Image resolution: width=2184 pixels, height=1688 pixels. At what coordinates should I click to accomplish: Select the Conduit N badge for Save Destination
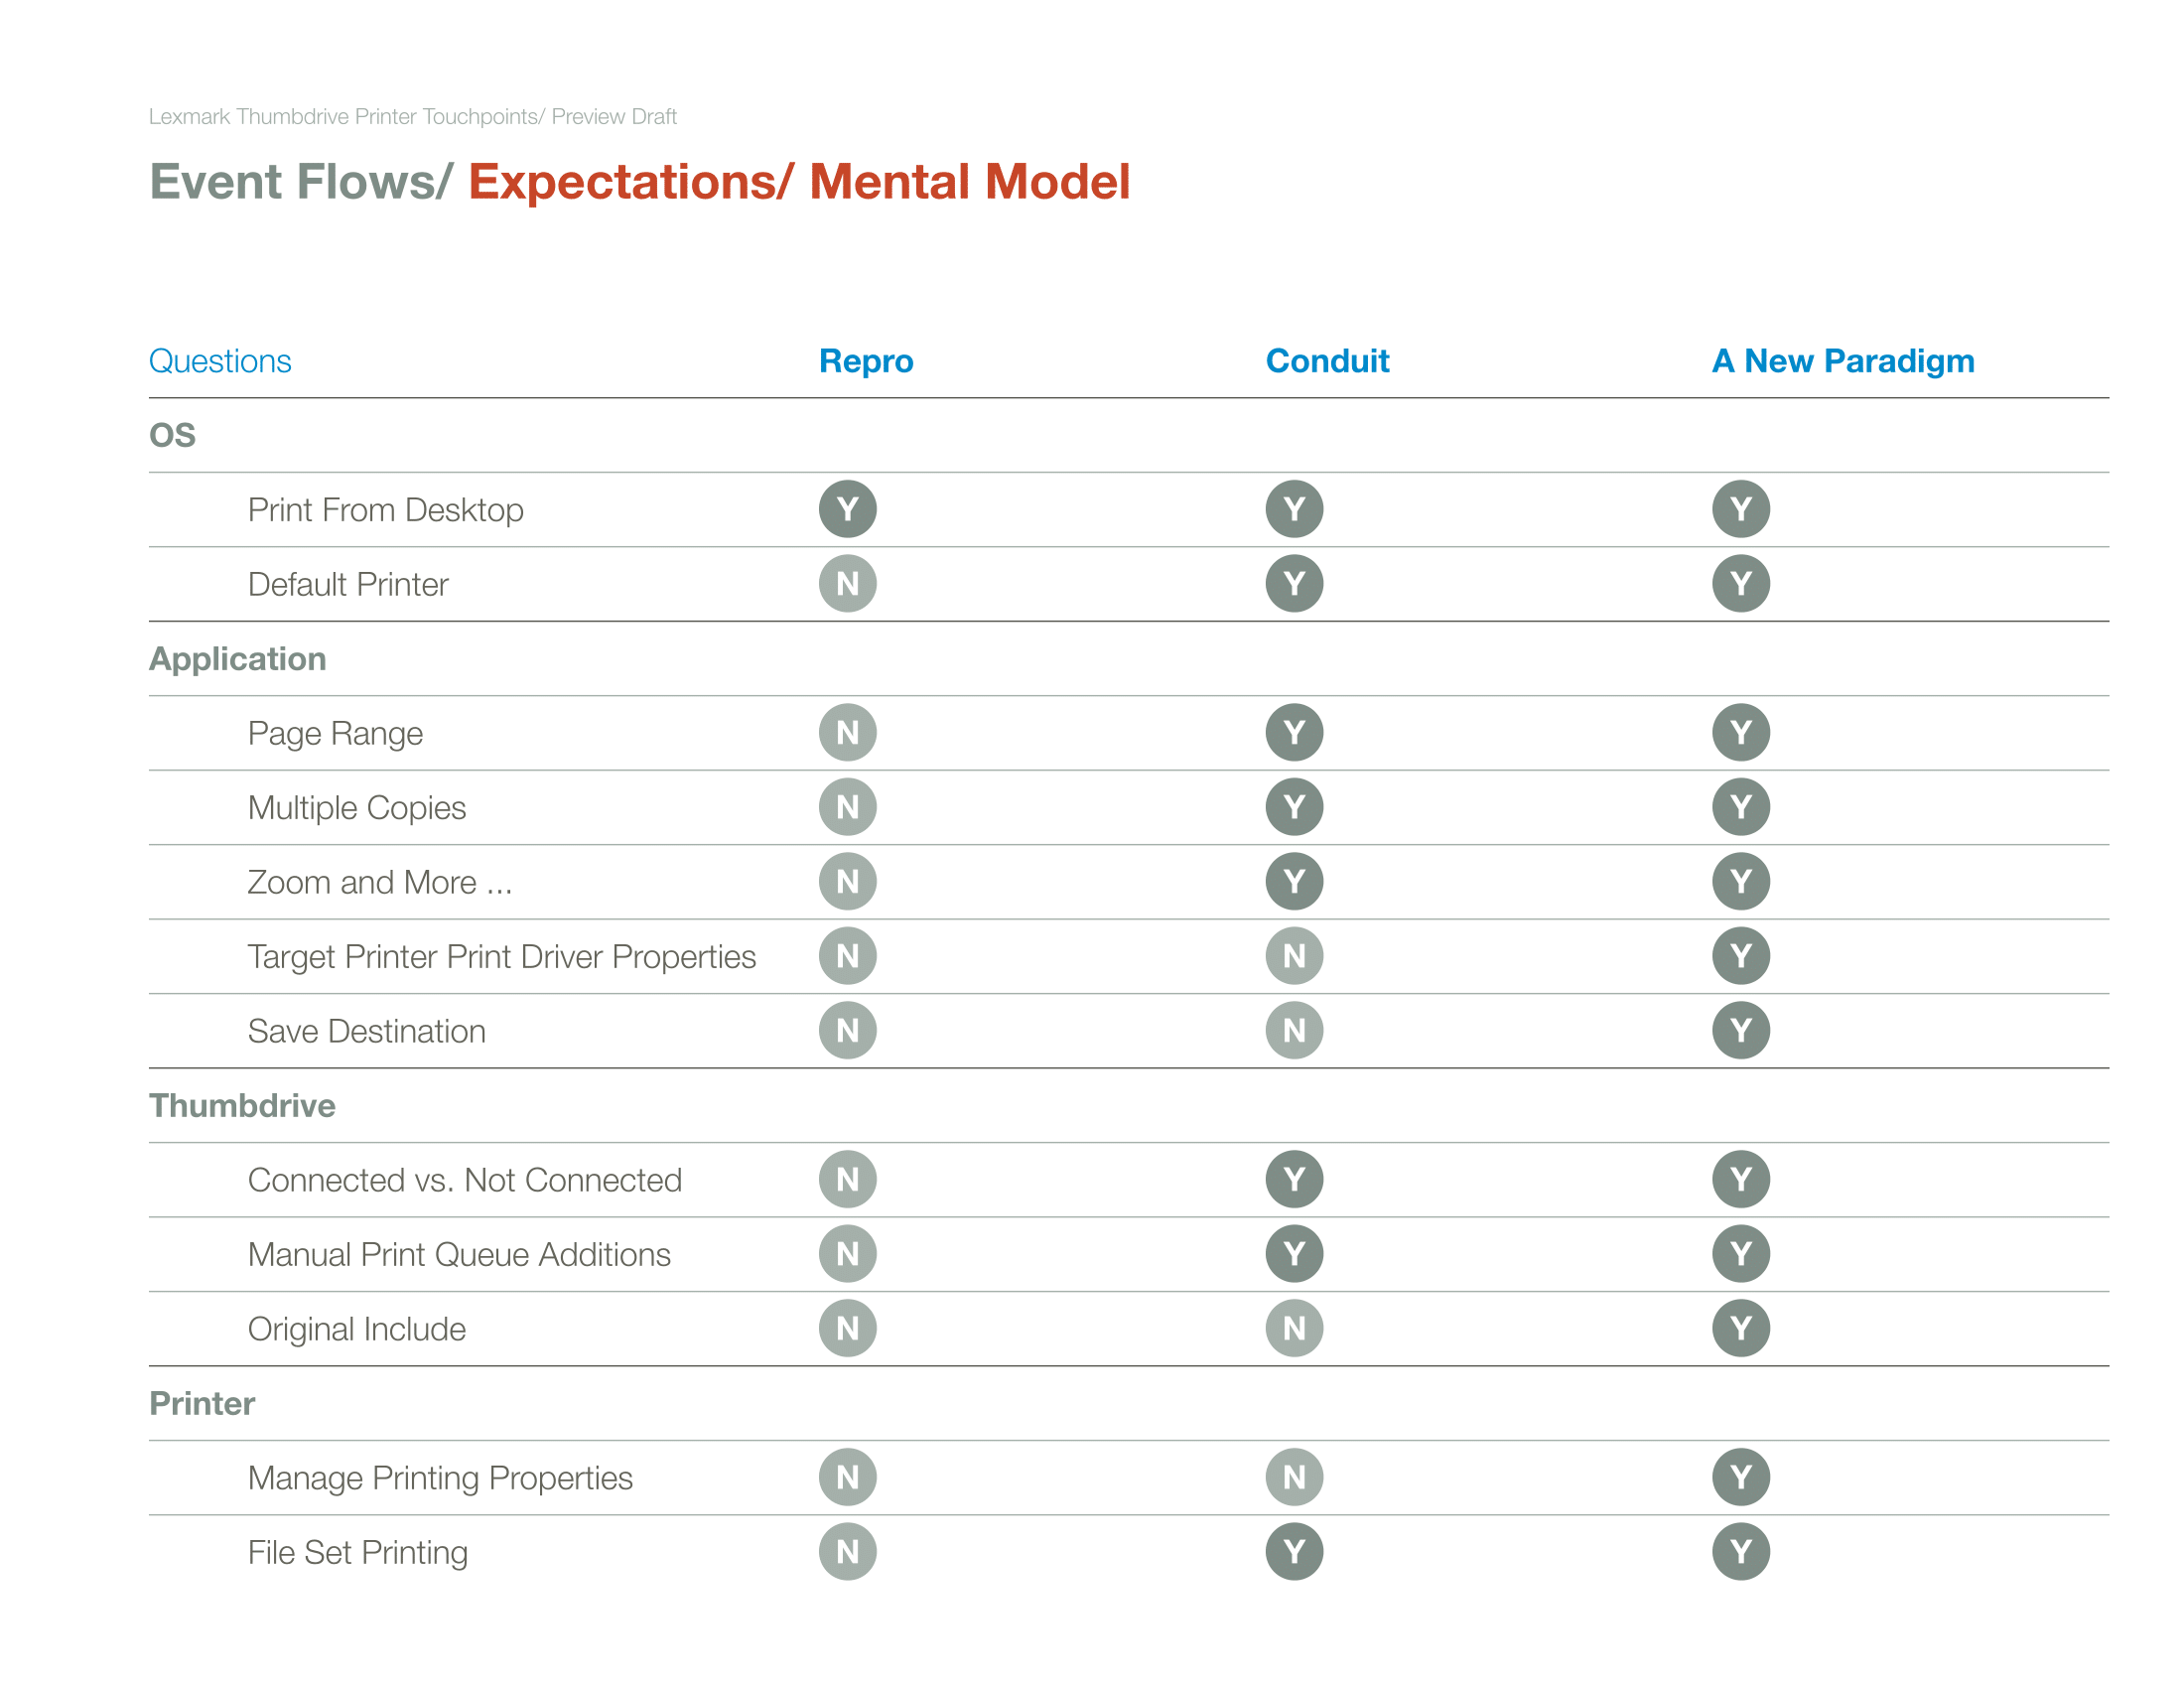[1294, 1030]
